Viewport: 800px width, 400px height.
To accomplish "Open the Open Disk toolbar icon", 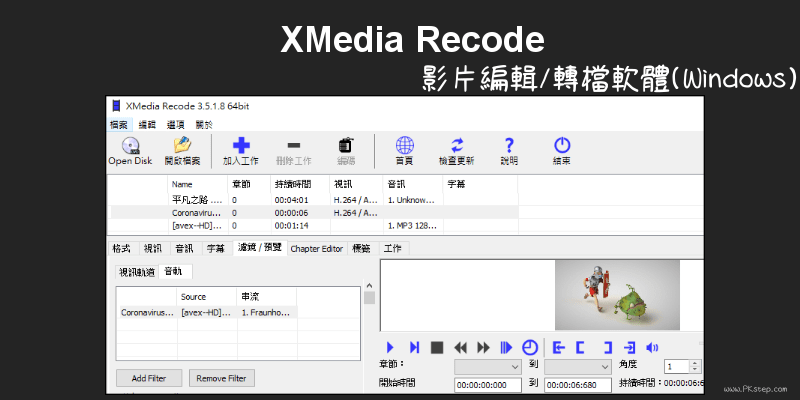I will (131, 146).
